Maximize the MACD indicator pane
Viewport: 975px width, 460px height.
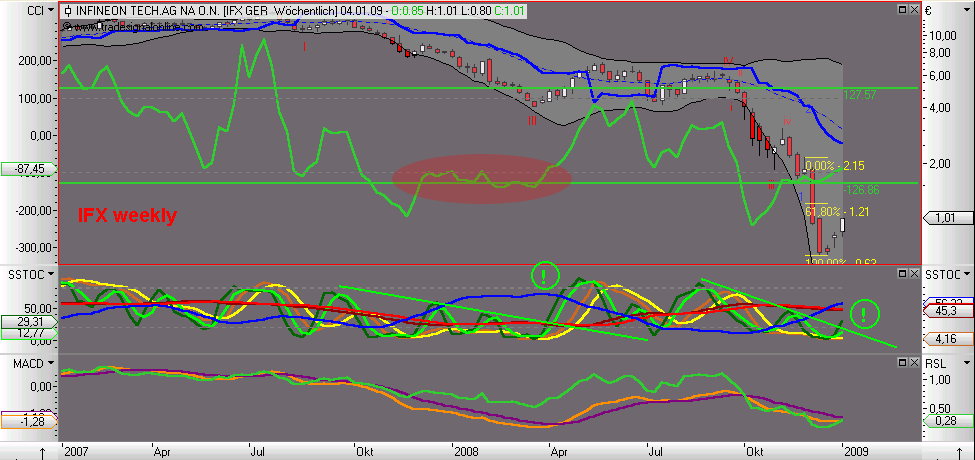tap(902, 362)
